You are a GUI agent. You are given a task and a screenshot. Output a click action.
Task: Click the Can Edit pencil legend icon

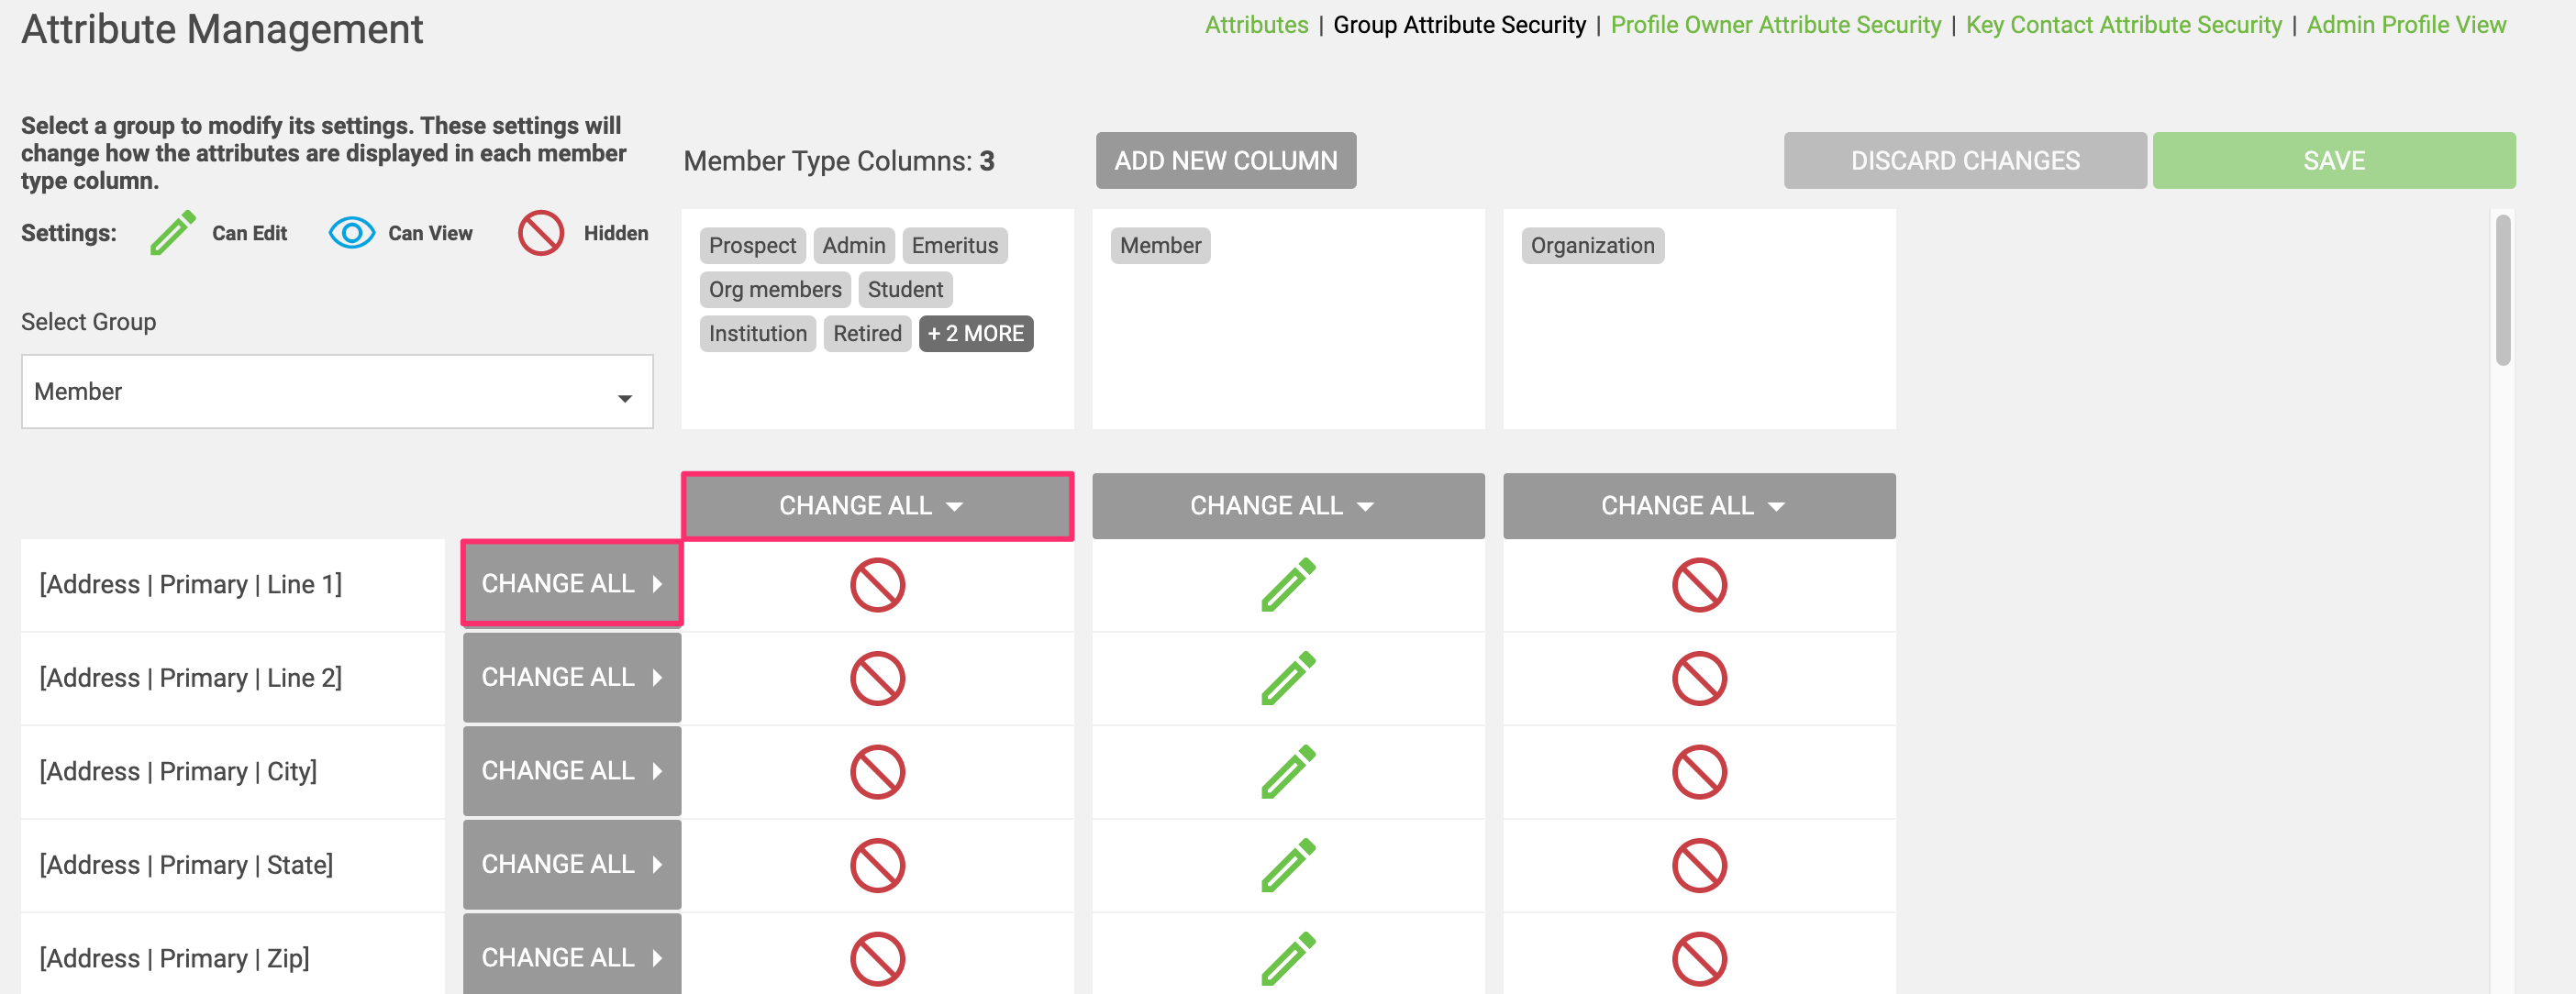173,233
